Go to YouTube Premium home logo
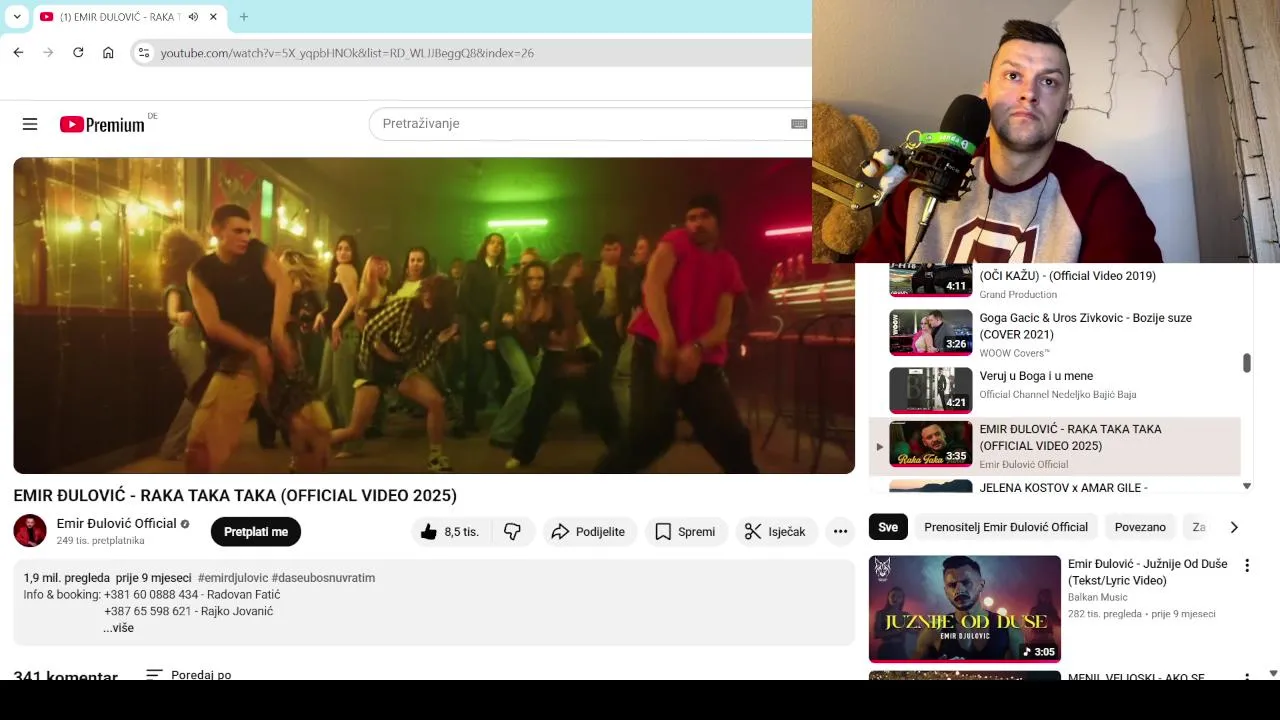The image size is (1280, 720). tap(102, 124)
